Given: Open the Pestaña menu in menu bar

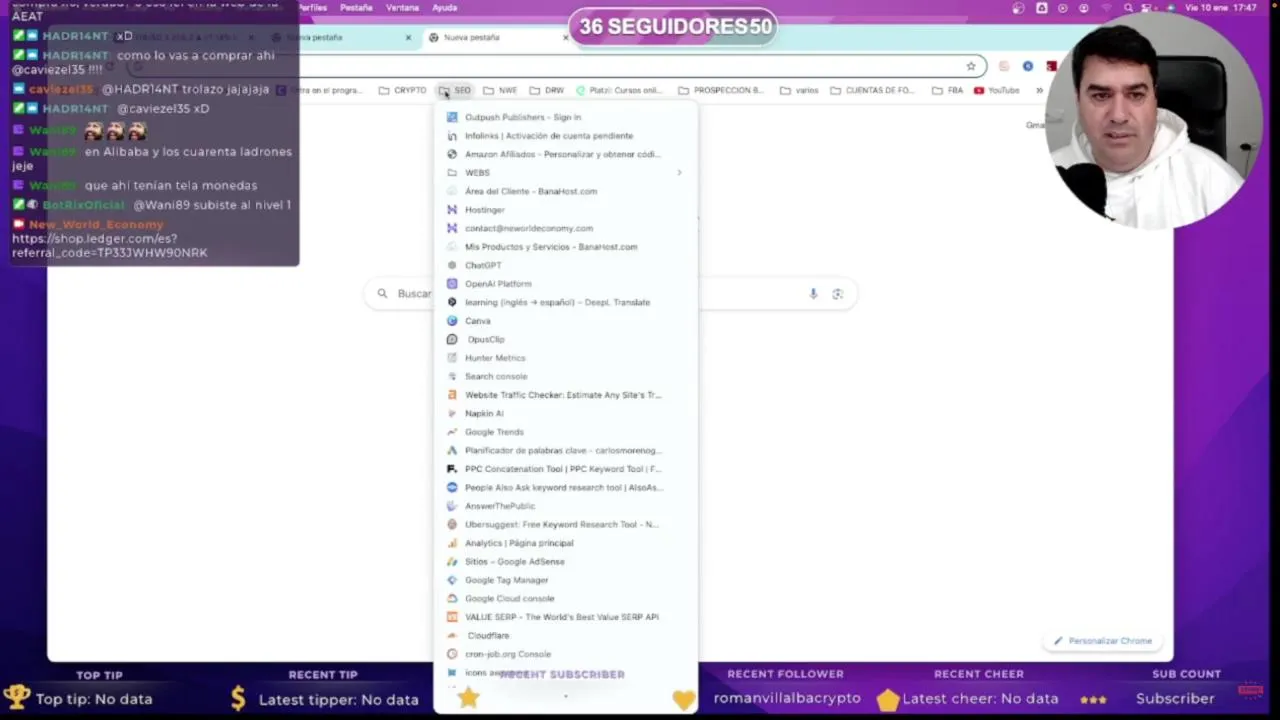Looking at the screenshot, I should [x=356, y=8].
